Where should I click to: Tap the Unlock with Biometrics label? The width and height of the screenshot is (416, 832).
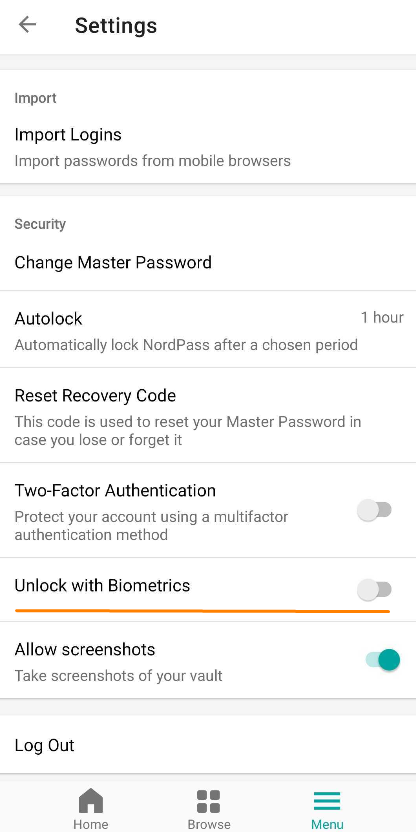pyautogui.click(x=102, y=585)
